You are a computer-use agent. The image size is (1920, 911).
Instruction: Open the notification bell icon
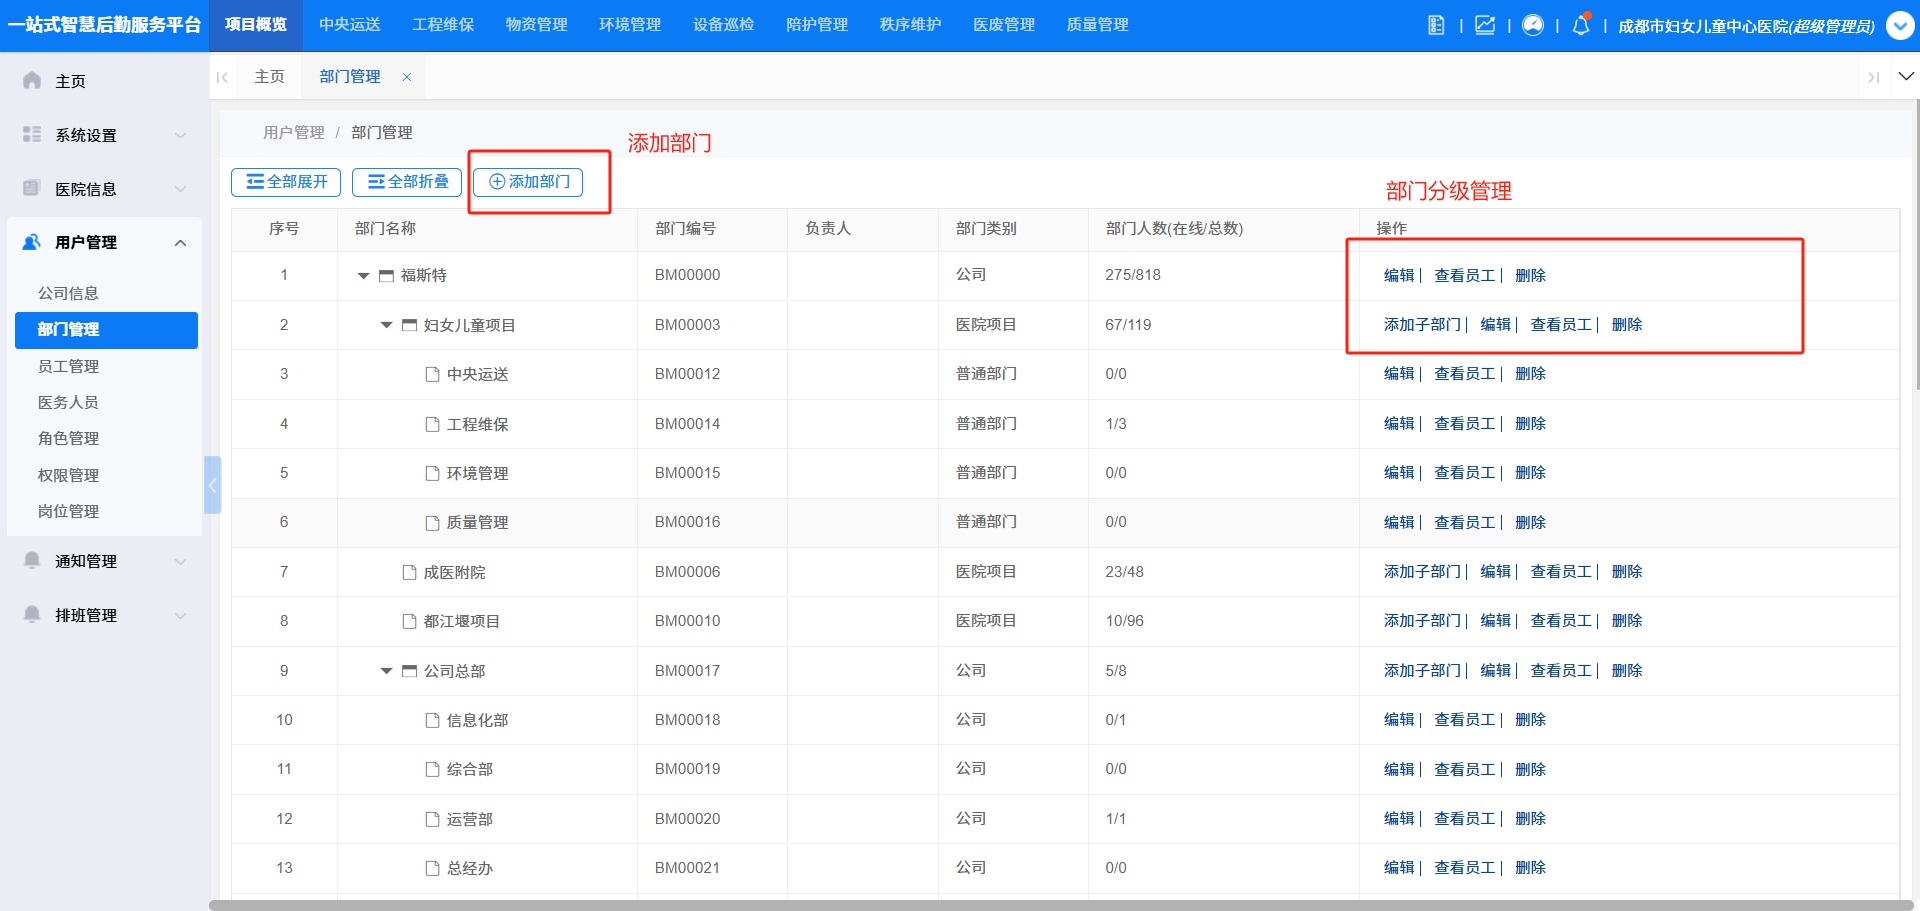[x=1581, y=25]
